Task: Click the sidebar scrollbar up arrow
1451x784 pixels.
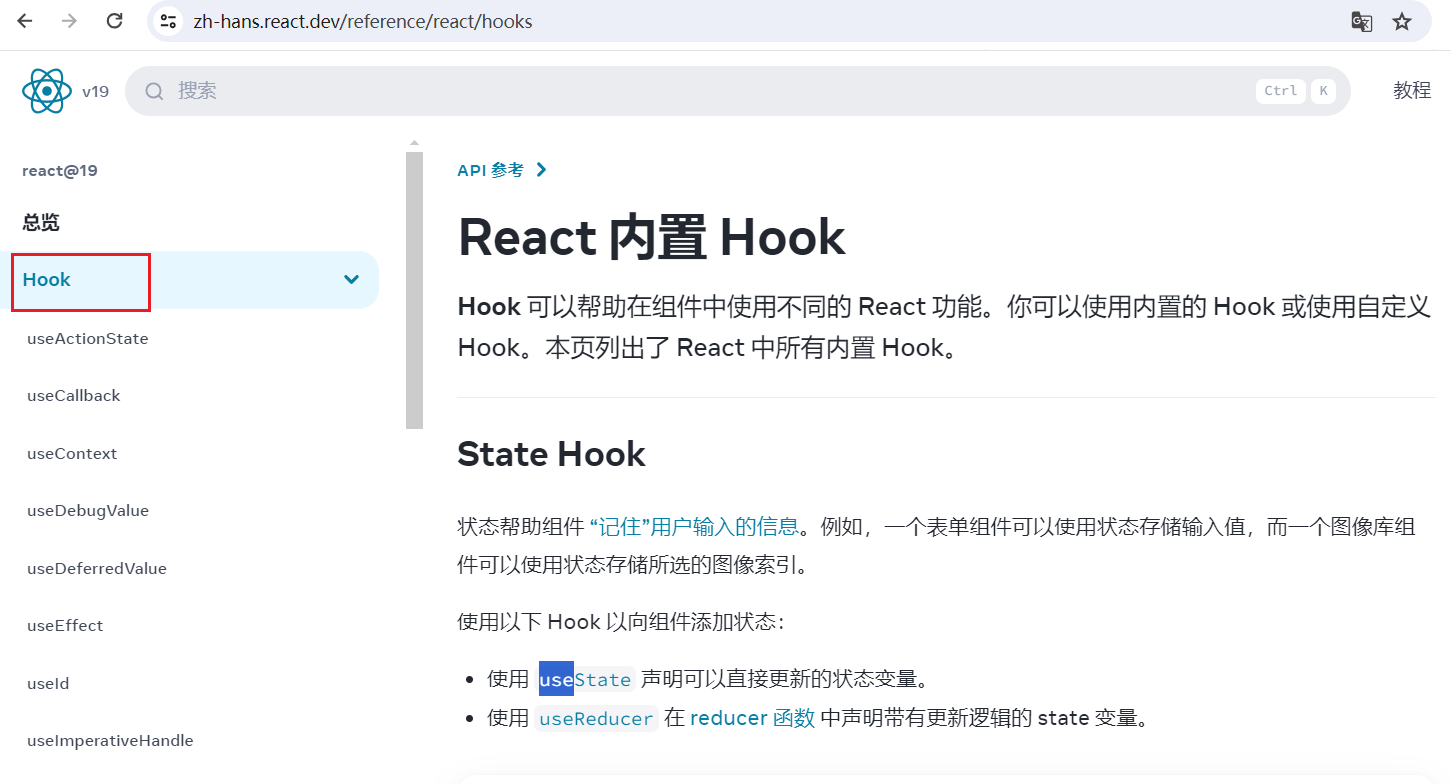Action: tap(414, 143)
